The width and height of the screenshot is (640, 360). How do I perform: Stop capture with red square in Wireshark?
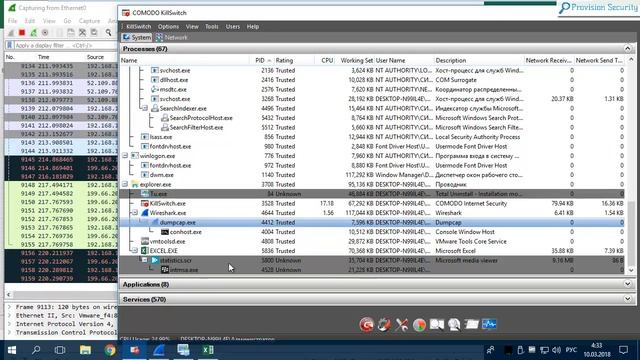22,33
